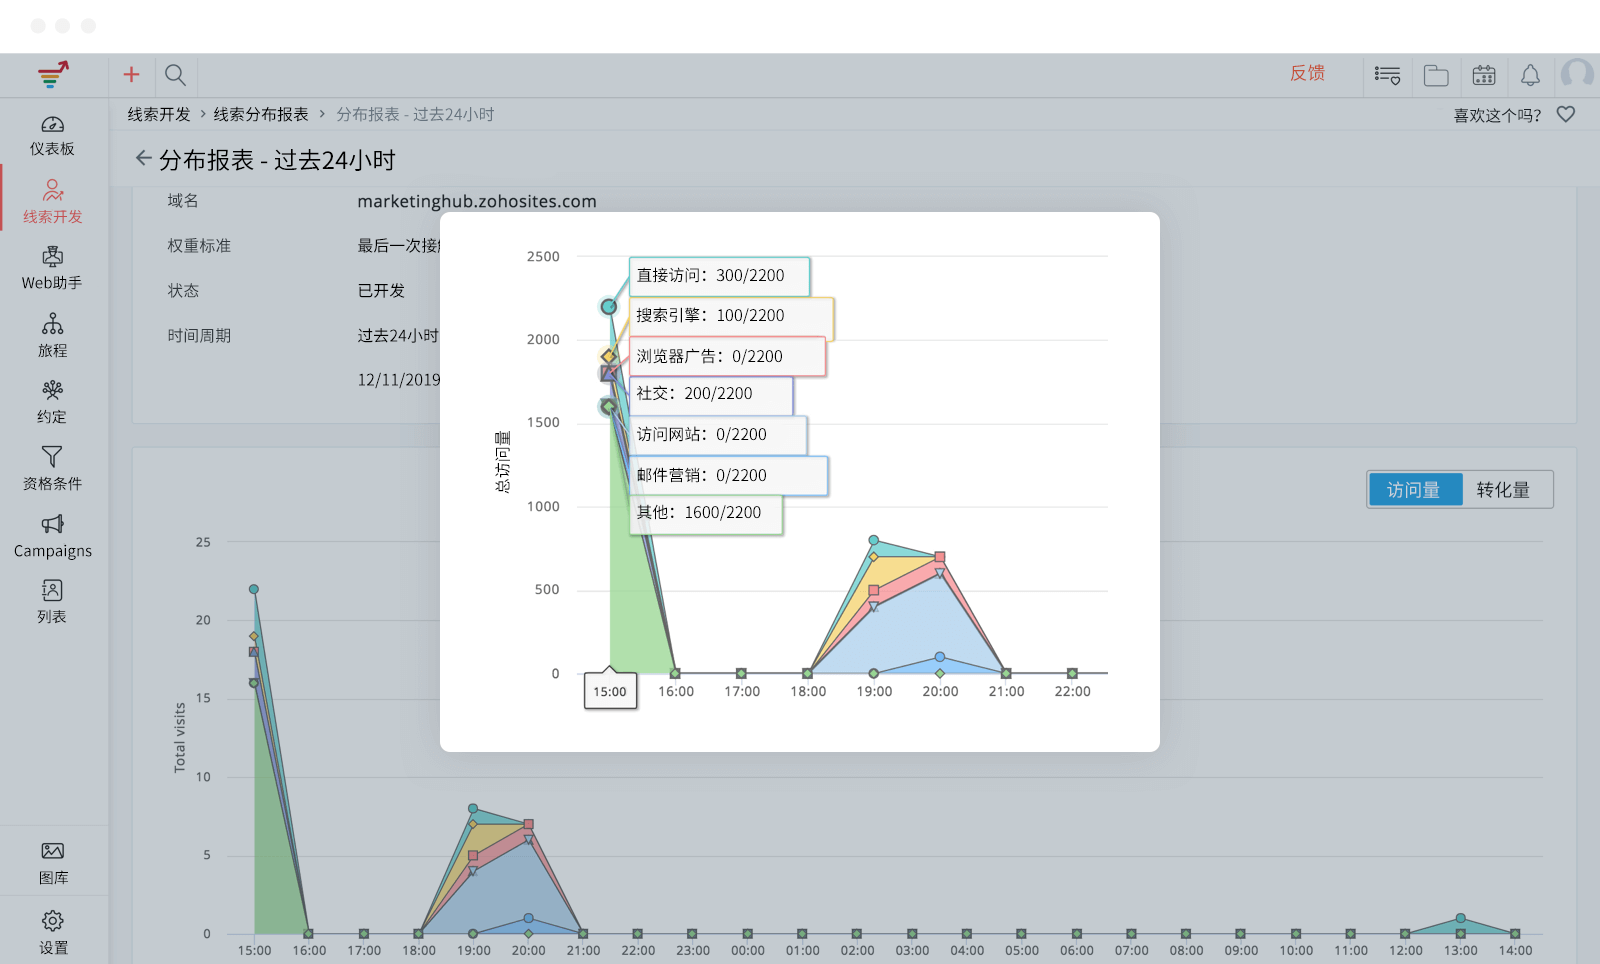Open the 旅程 journey sidebar icon
This screenshot has width=1600, height=964.
pos(52,325)
